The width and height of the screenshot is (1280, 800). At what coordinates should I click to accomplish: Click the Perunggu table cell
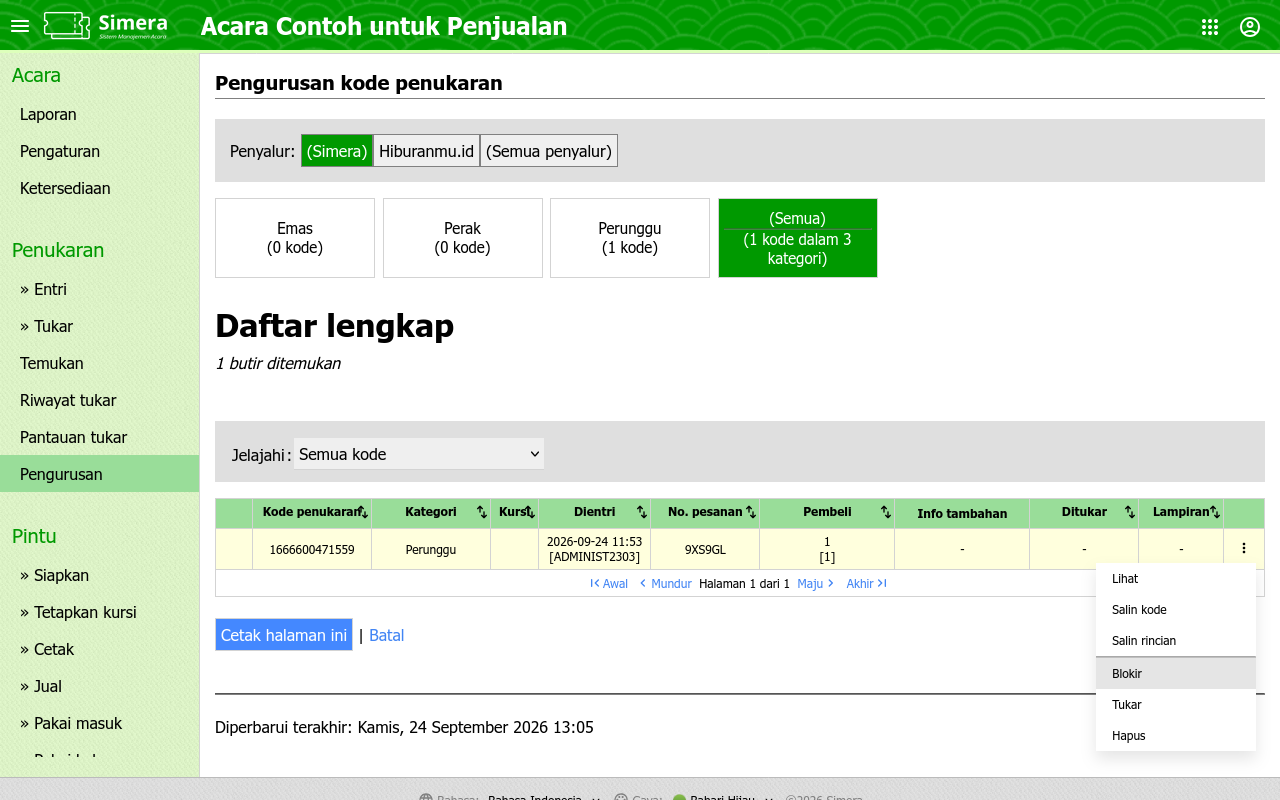pos(431,549)
